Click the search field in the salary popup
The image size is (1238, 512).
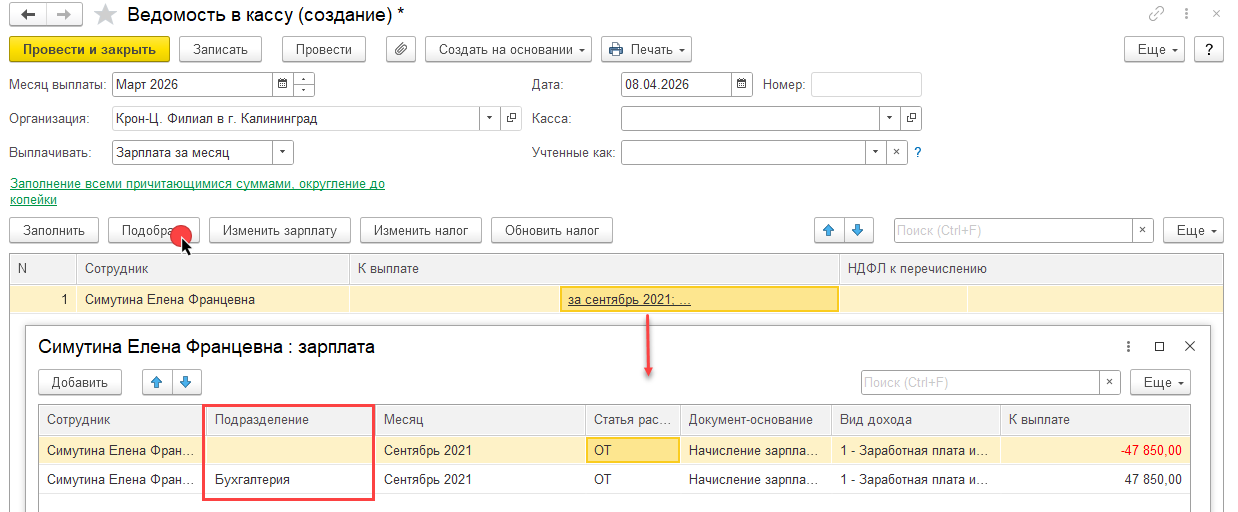pyautogui.click(x=979, y=382)
